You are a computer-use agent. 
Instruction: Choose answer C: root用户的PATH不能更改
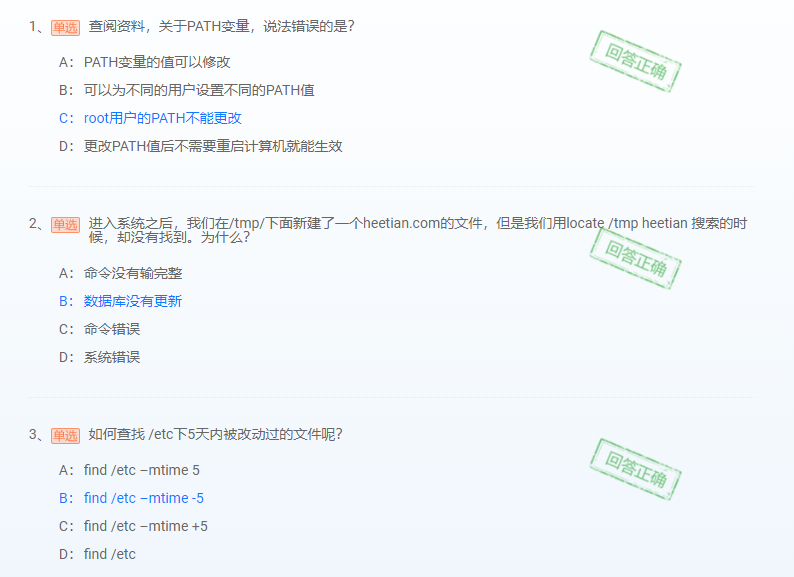pos(150,118)
